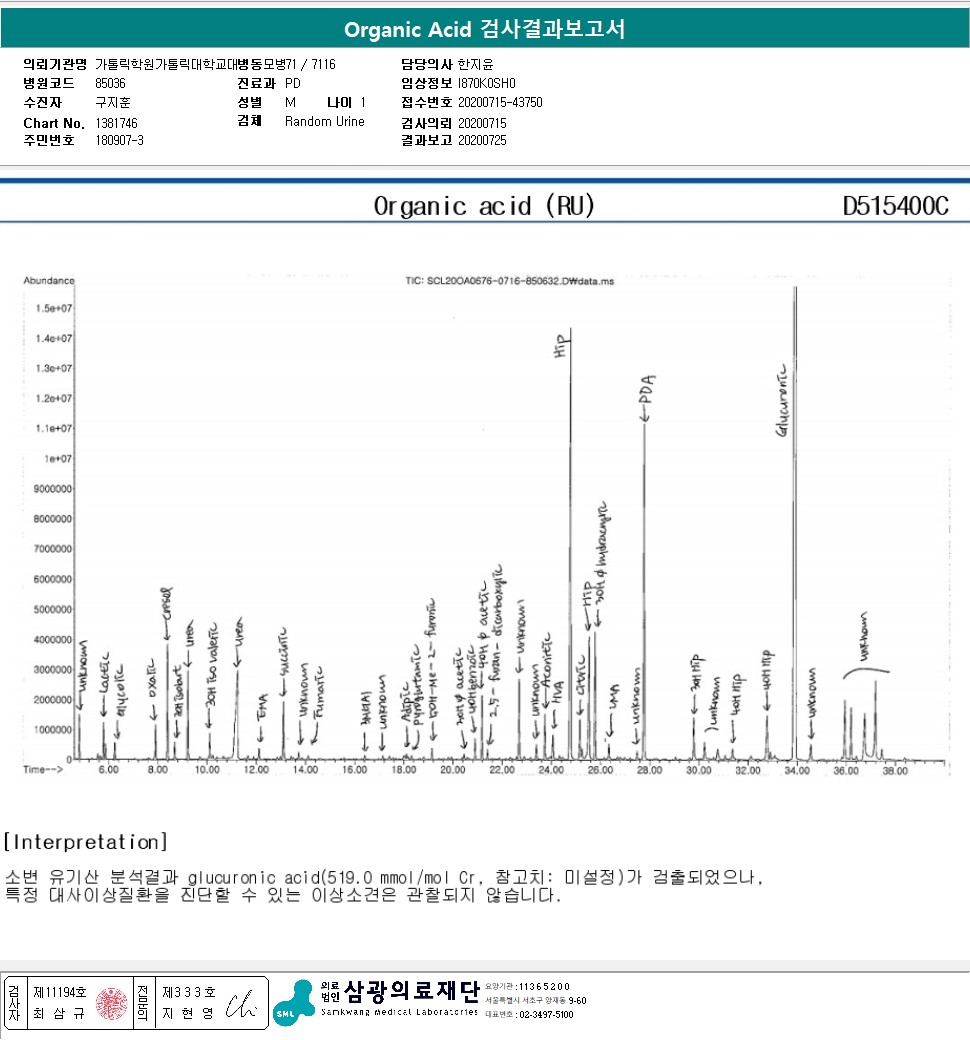
Task: Select interpretation line starting '특정 대사이상질환을'
Action: pyautogui.click(x=283, y=895)
